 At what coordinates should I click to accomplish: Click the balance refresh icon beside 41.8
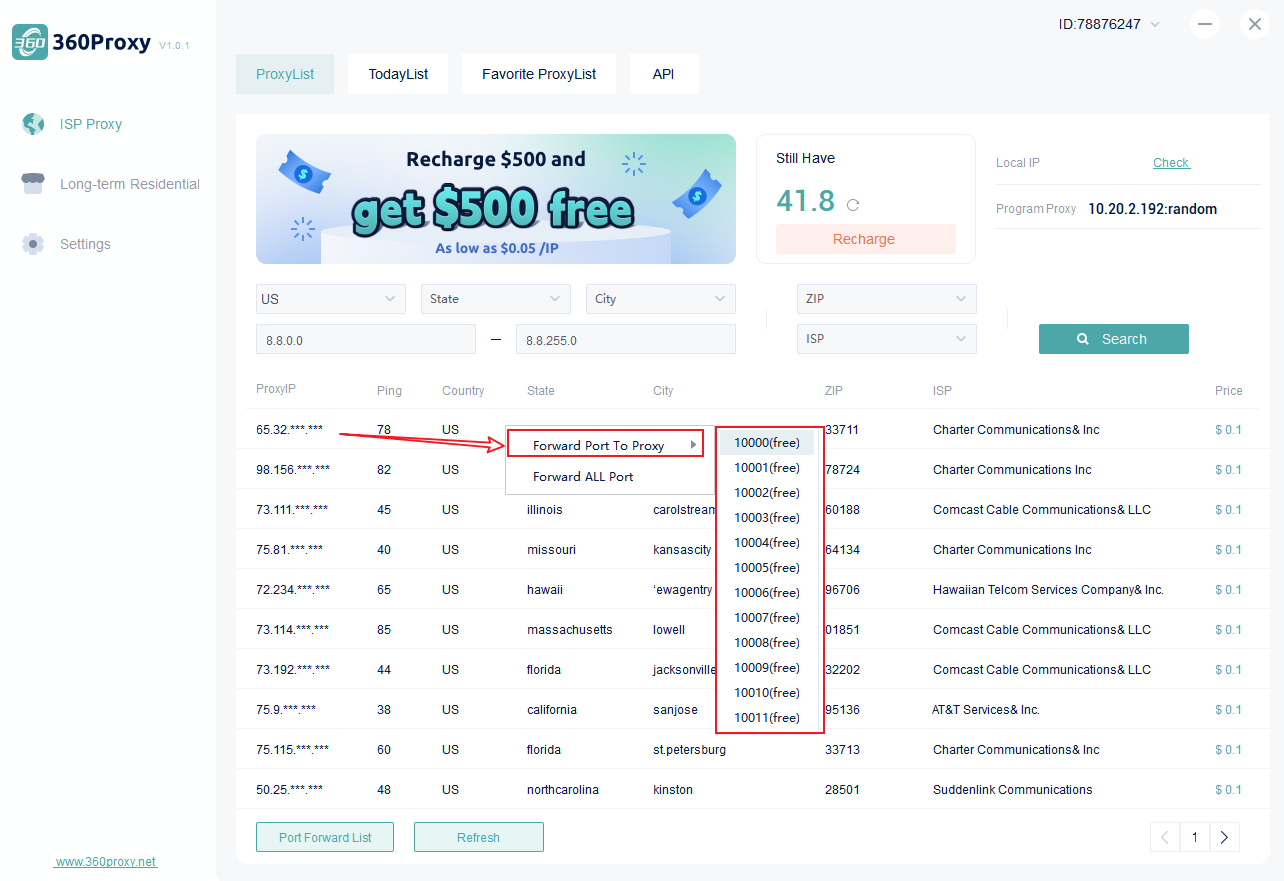coord(853,205)
